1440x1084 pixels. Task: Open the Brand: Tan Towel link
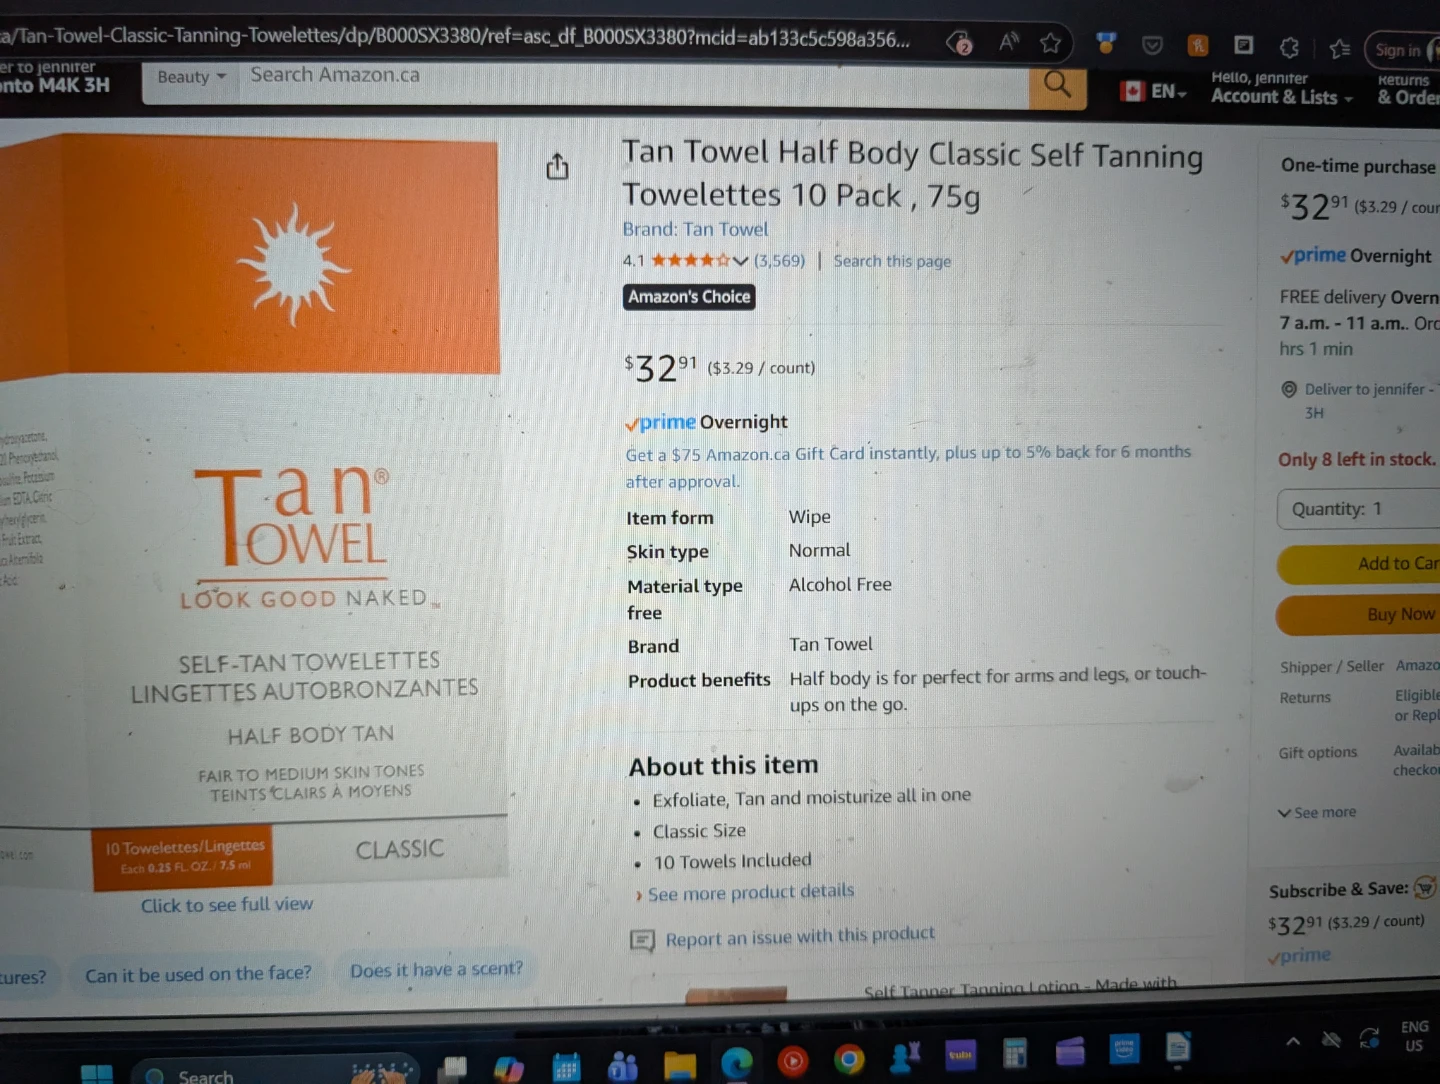point(695,229)
